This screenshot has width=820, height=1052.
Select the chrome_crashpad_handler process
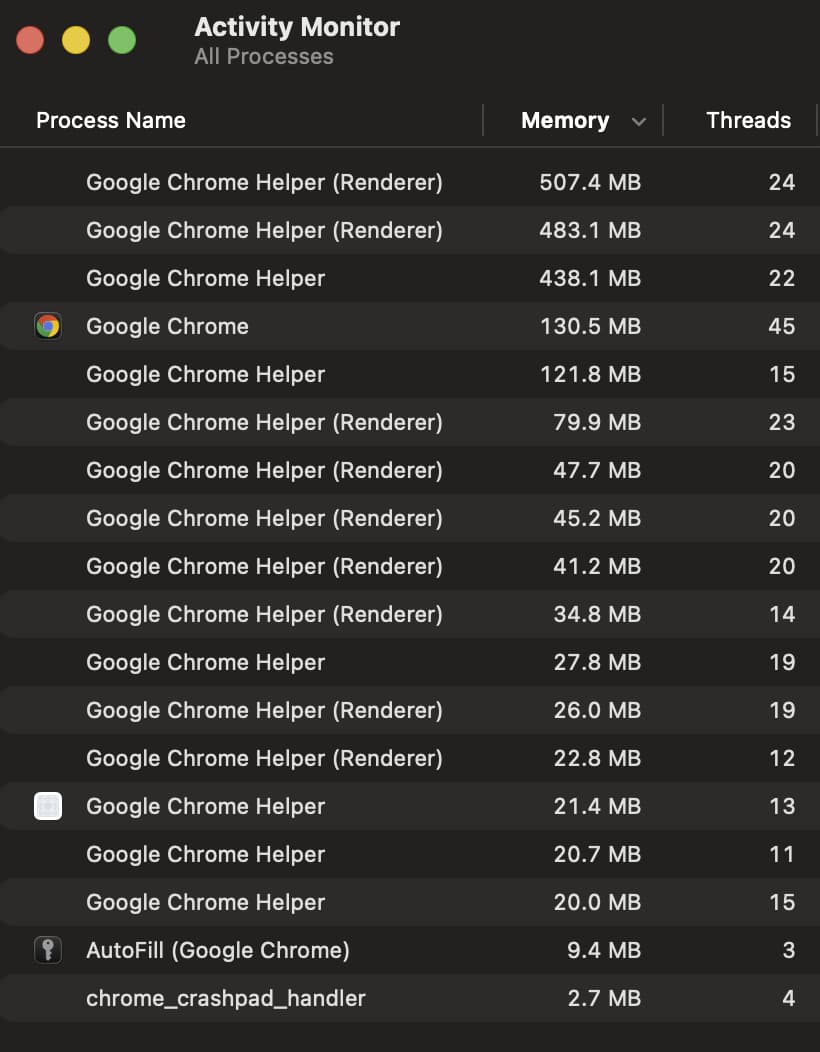point(300,998)
